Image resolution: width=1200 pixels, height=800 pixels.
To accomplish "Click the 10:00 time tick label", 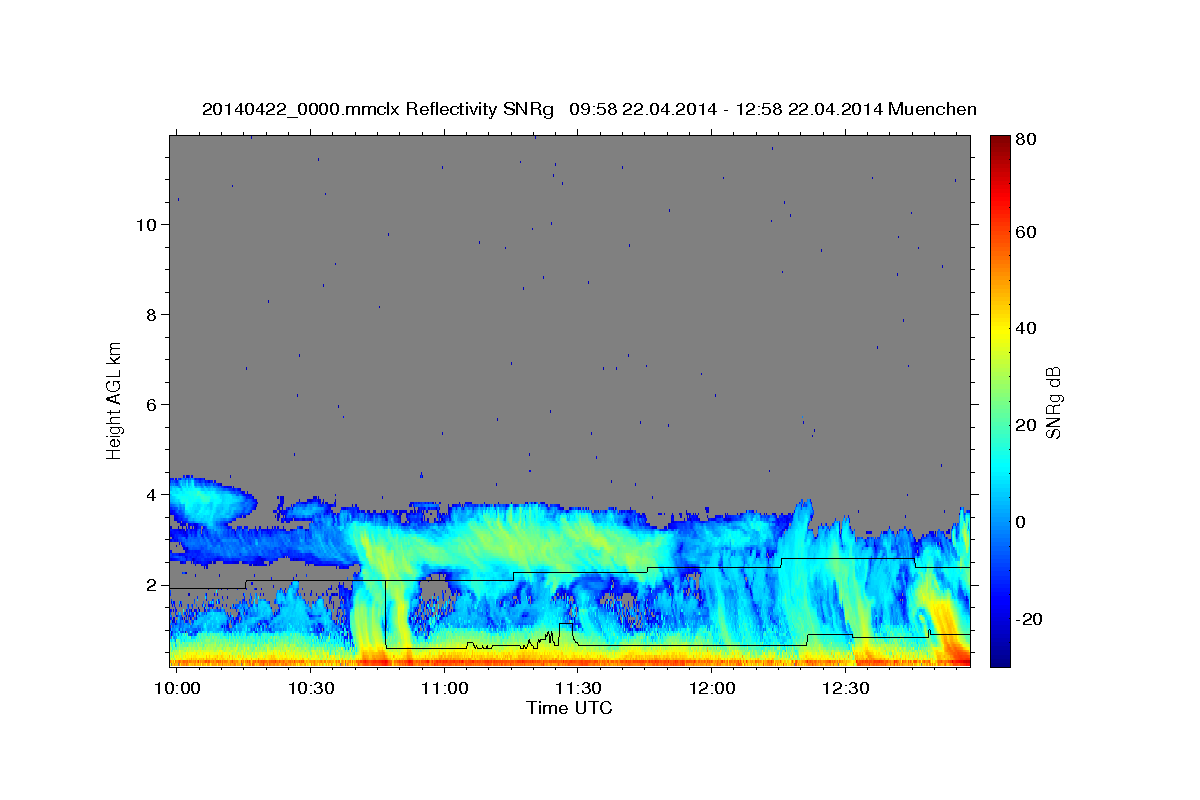I will (179, 689).
